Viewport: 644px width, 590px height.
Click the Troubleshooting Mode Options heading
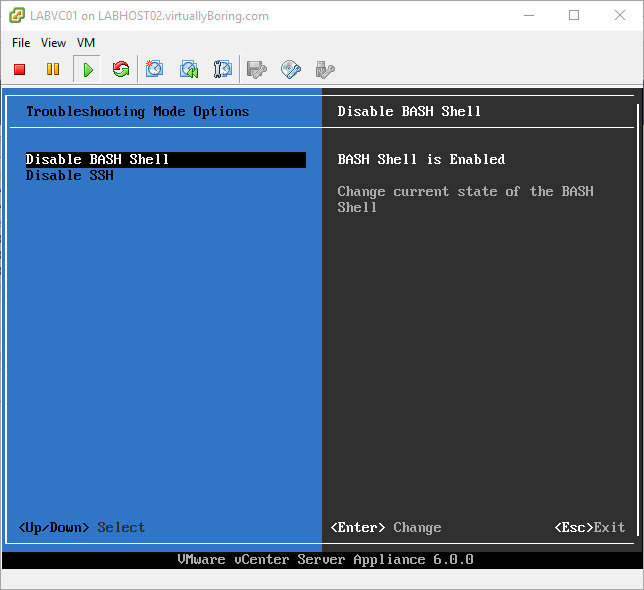coord(138,112)
